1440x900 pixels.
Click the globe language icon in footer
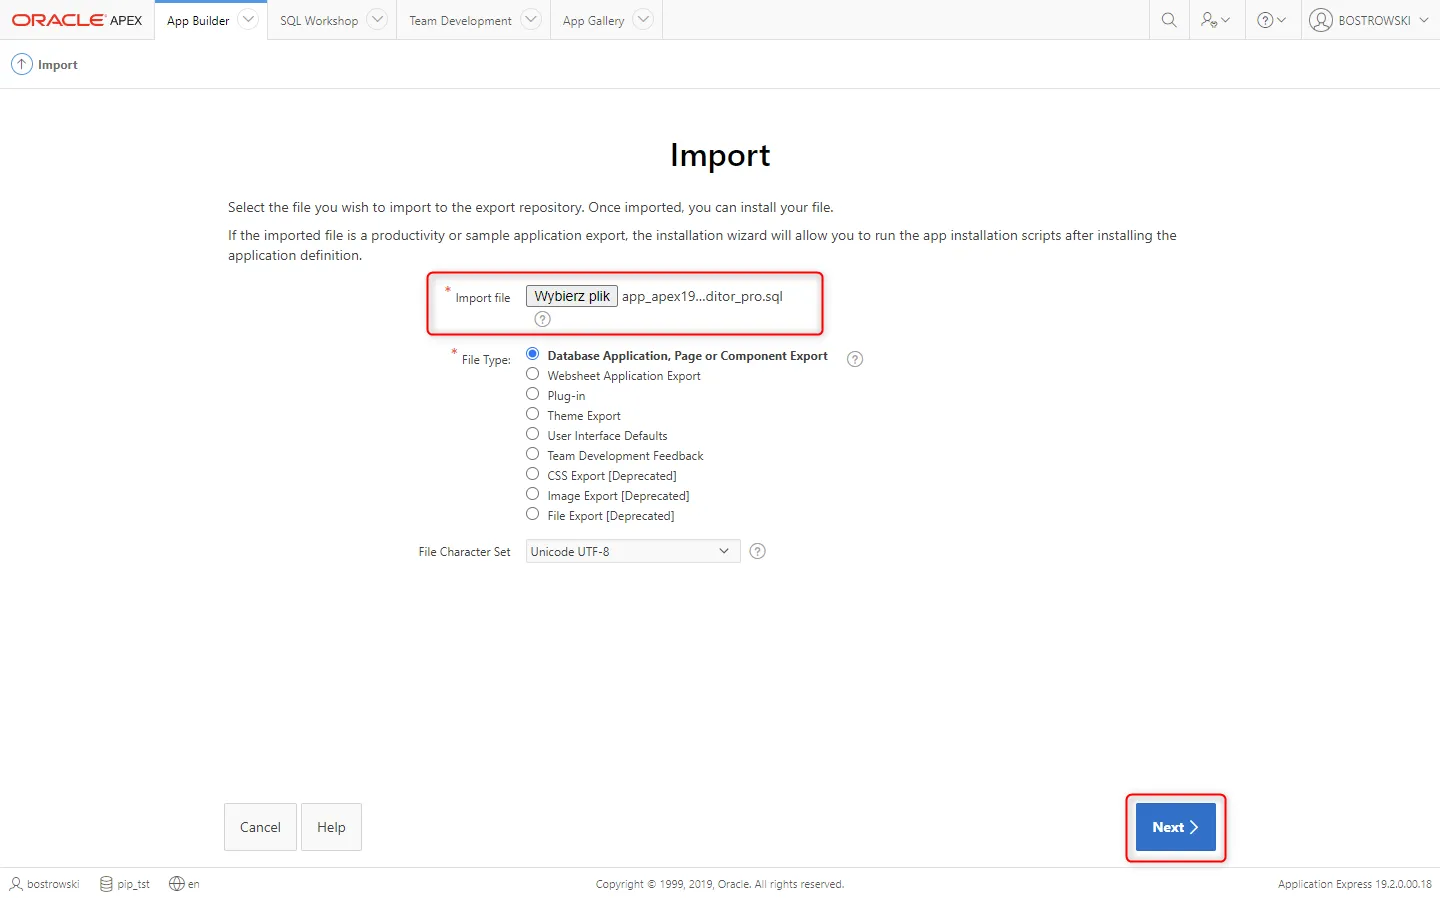(177, 884)
